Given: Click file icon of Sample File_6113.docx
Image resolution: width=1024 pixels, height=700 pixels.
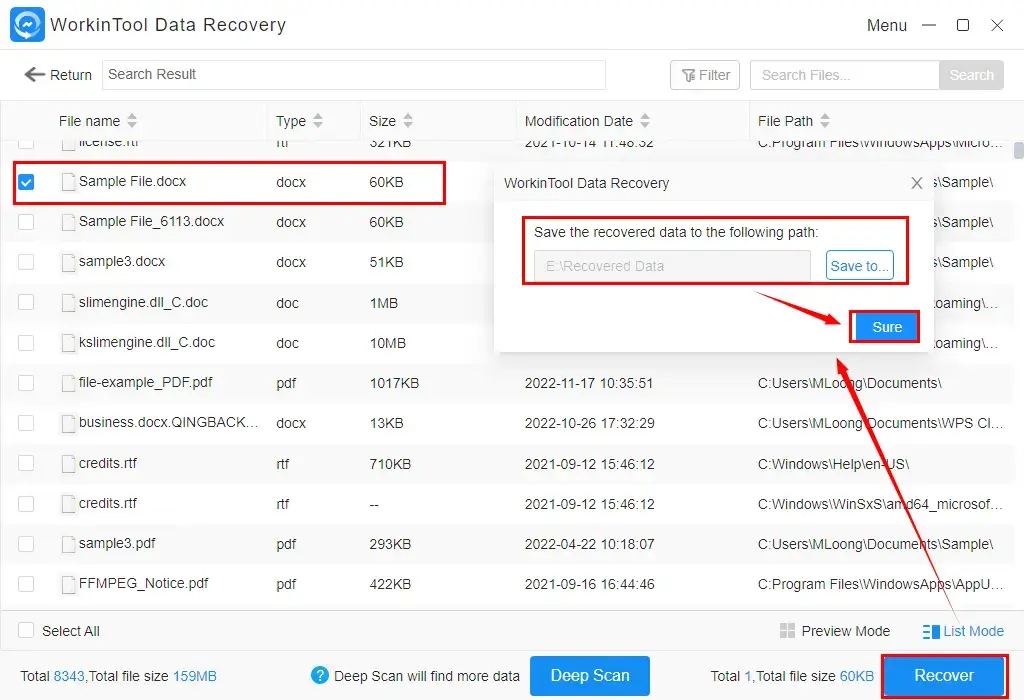Looking at the screenshot, I should 68,222.
